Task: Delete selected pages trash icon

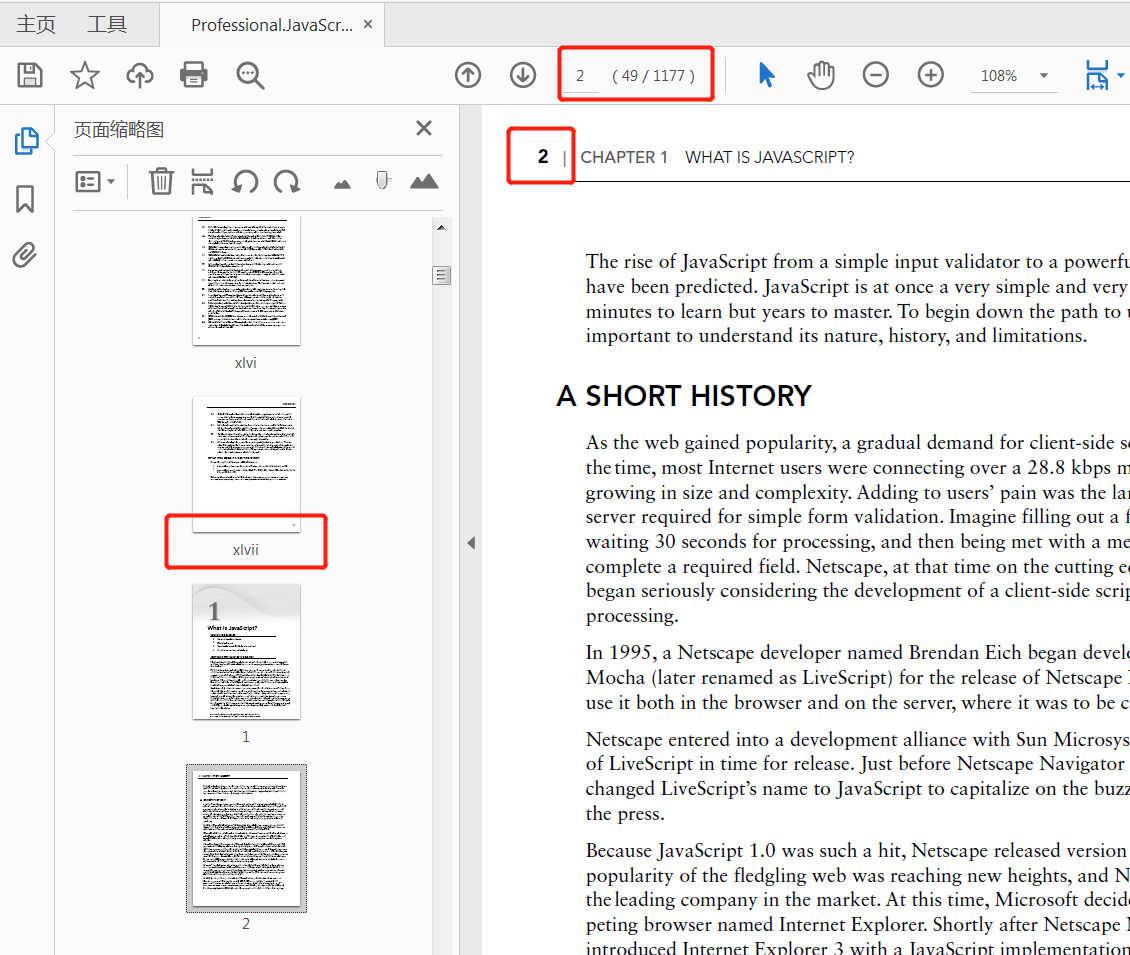Action: point(161,181)
